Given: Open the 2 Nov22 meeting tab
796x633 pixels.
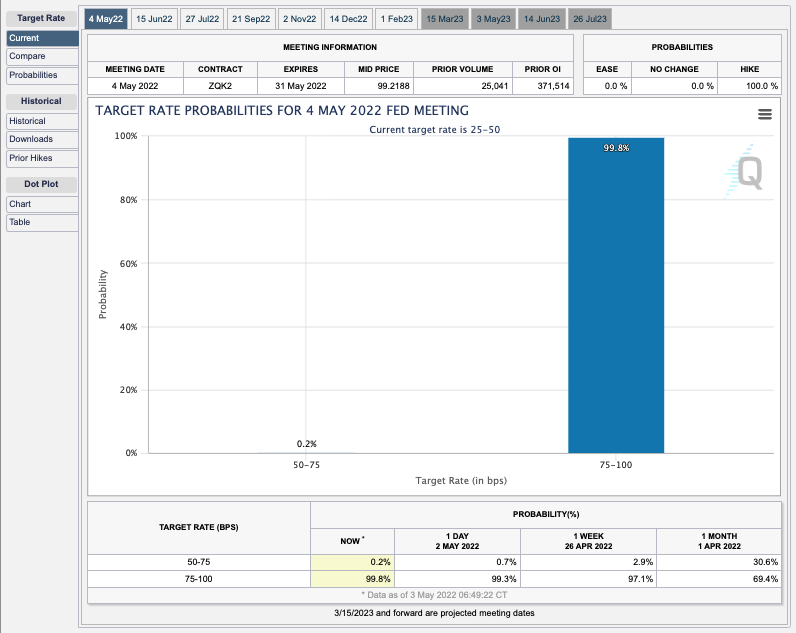Looking at the screenshot, I should pos(300,19).
